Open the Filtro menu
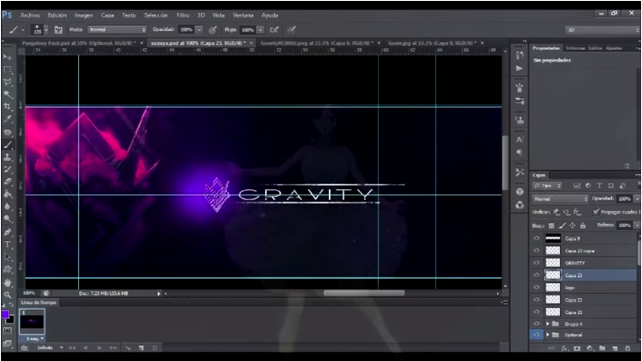The image size is (642, 361). (183, 15)
